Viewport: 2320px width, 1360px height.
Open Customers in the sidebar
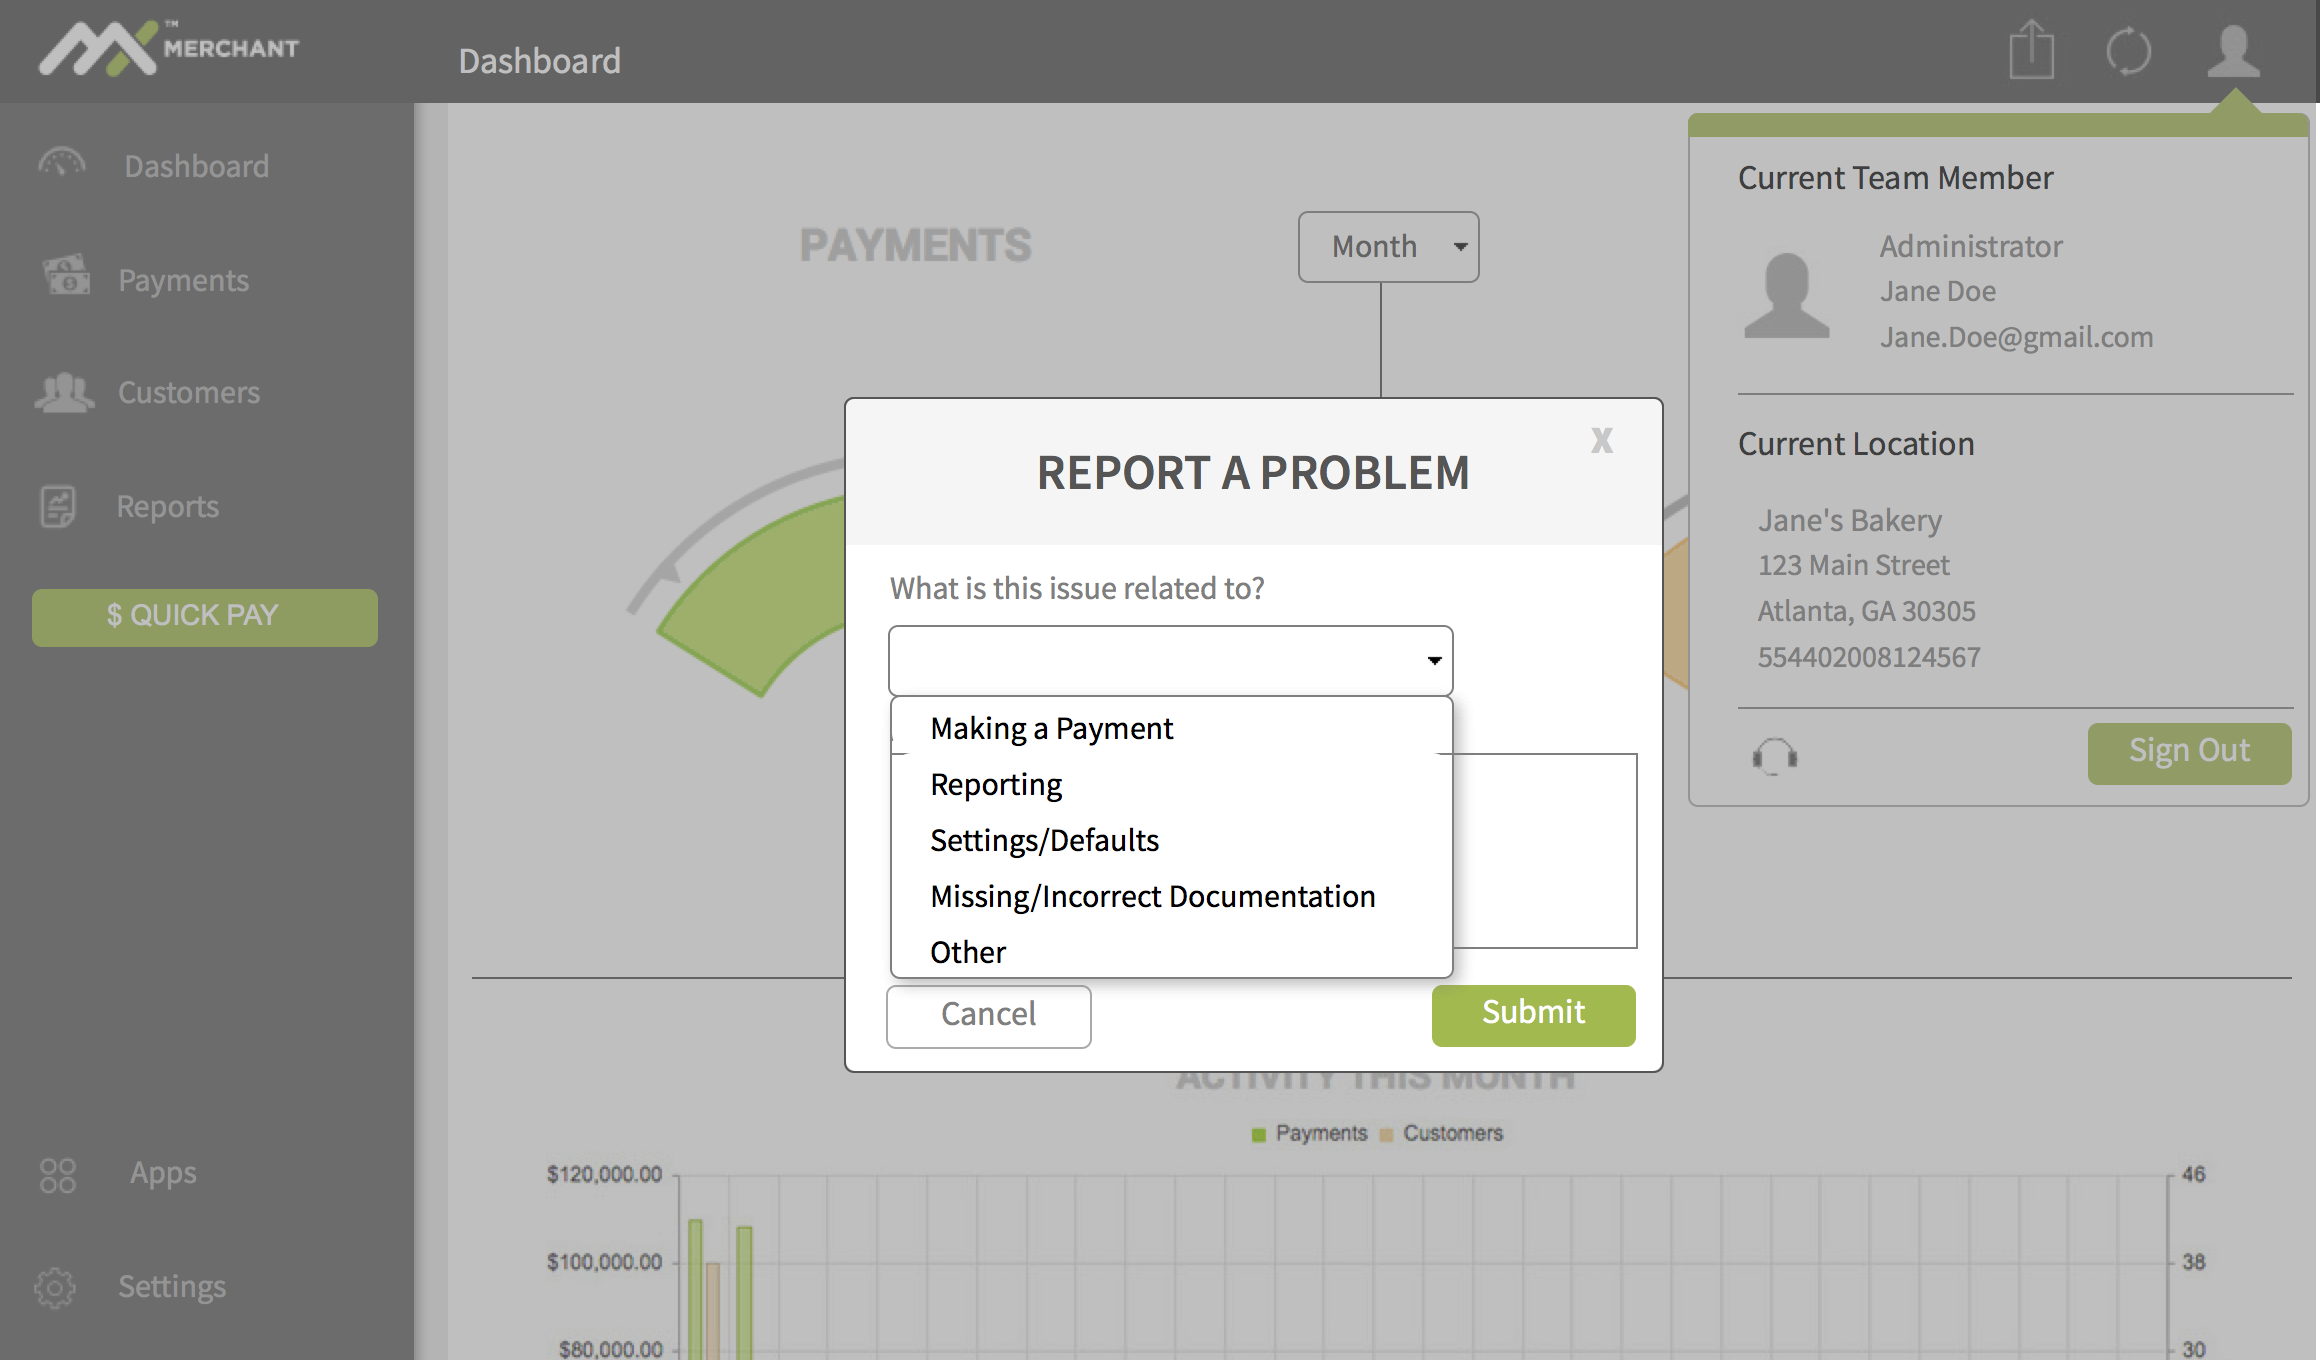click(x=188, y=393)
